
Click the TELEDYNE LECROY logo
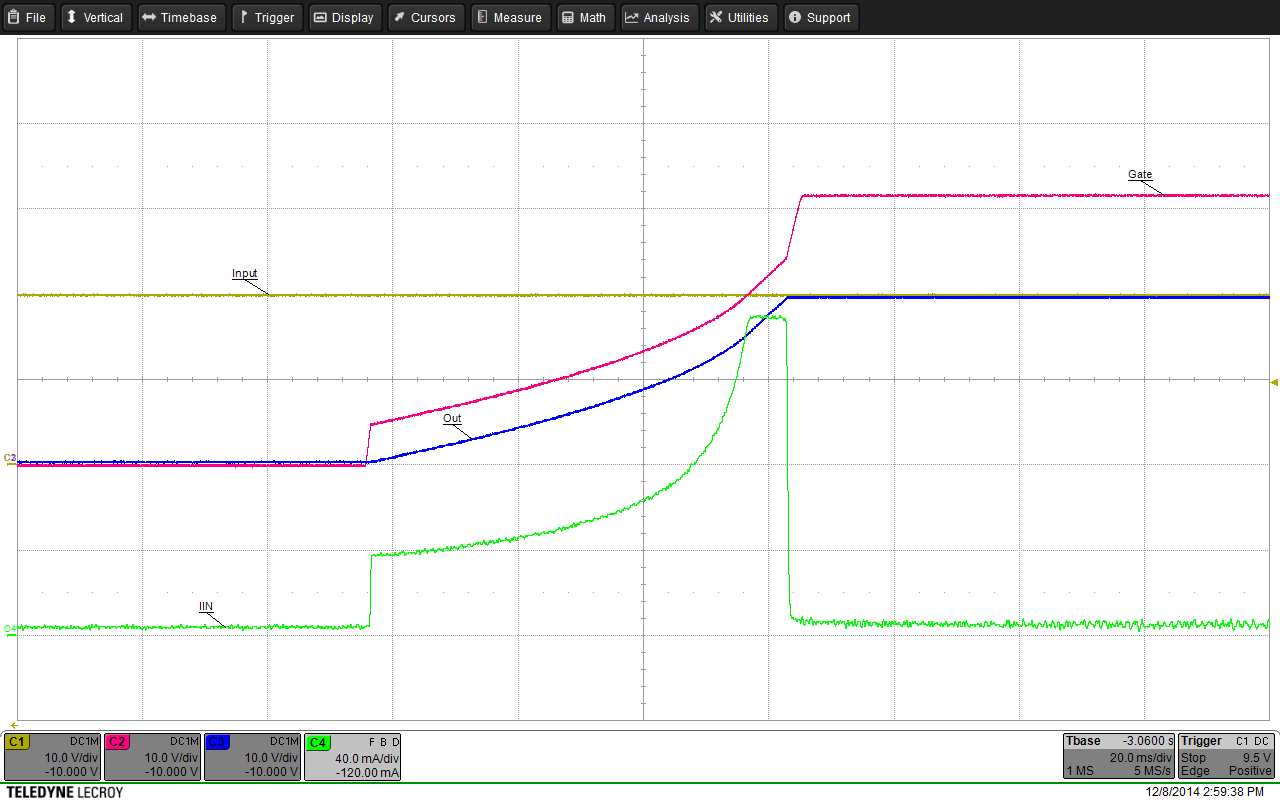tap(63, 791)
